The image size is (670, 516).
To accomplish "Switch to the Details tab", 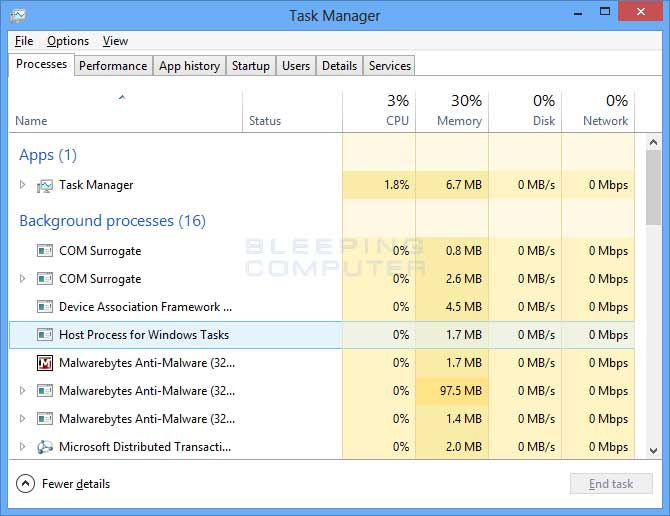I will click(x=339, y=66).
